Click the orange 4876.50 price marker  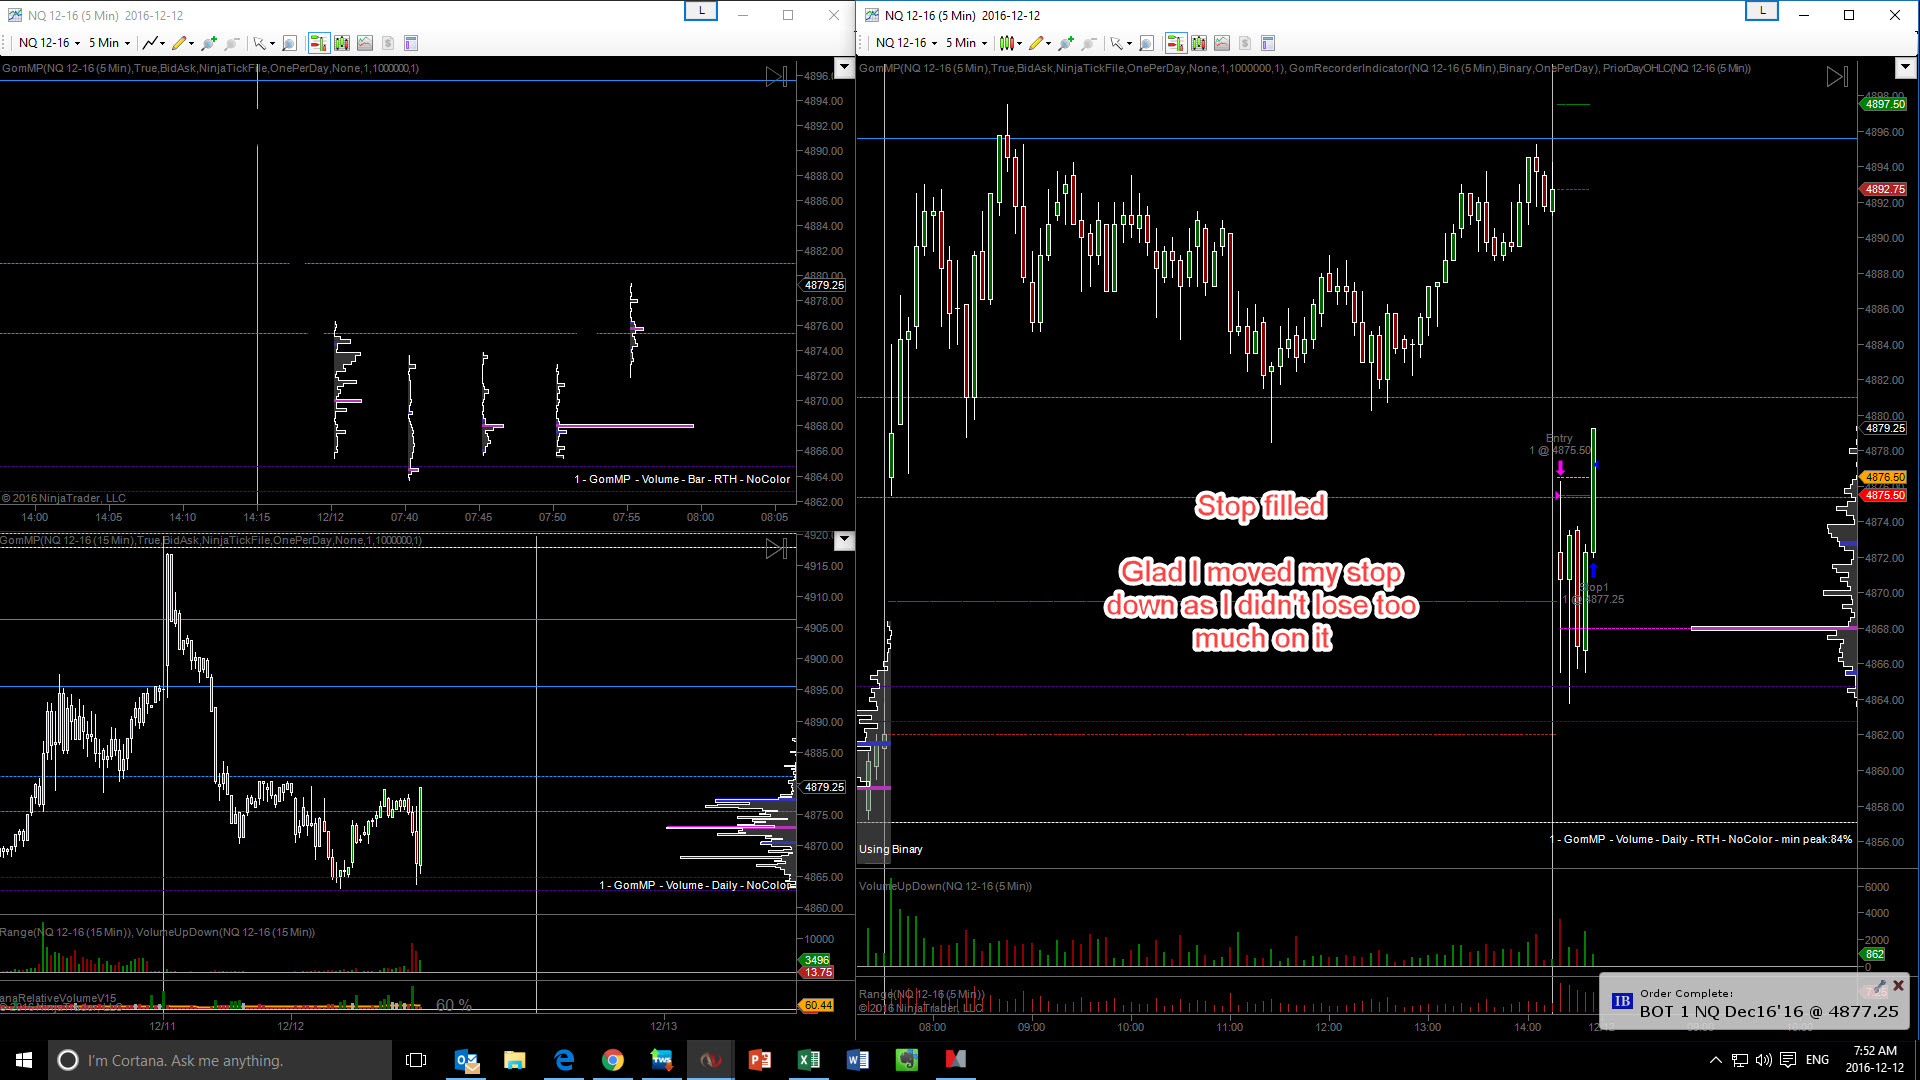[1885, 477]
